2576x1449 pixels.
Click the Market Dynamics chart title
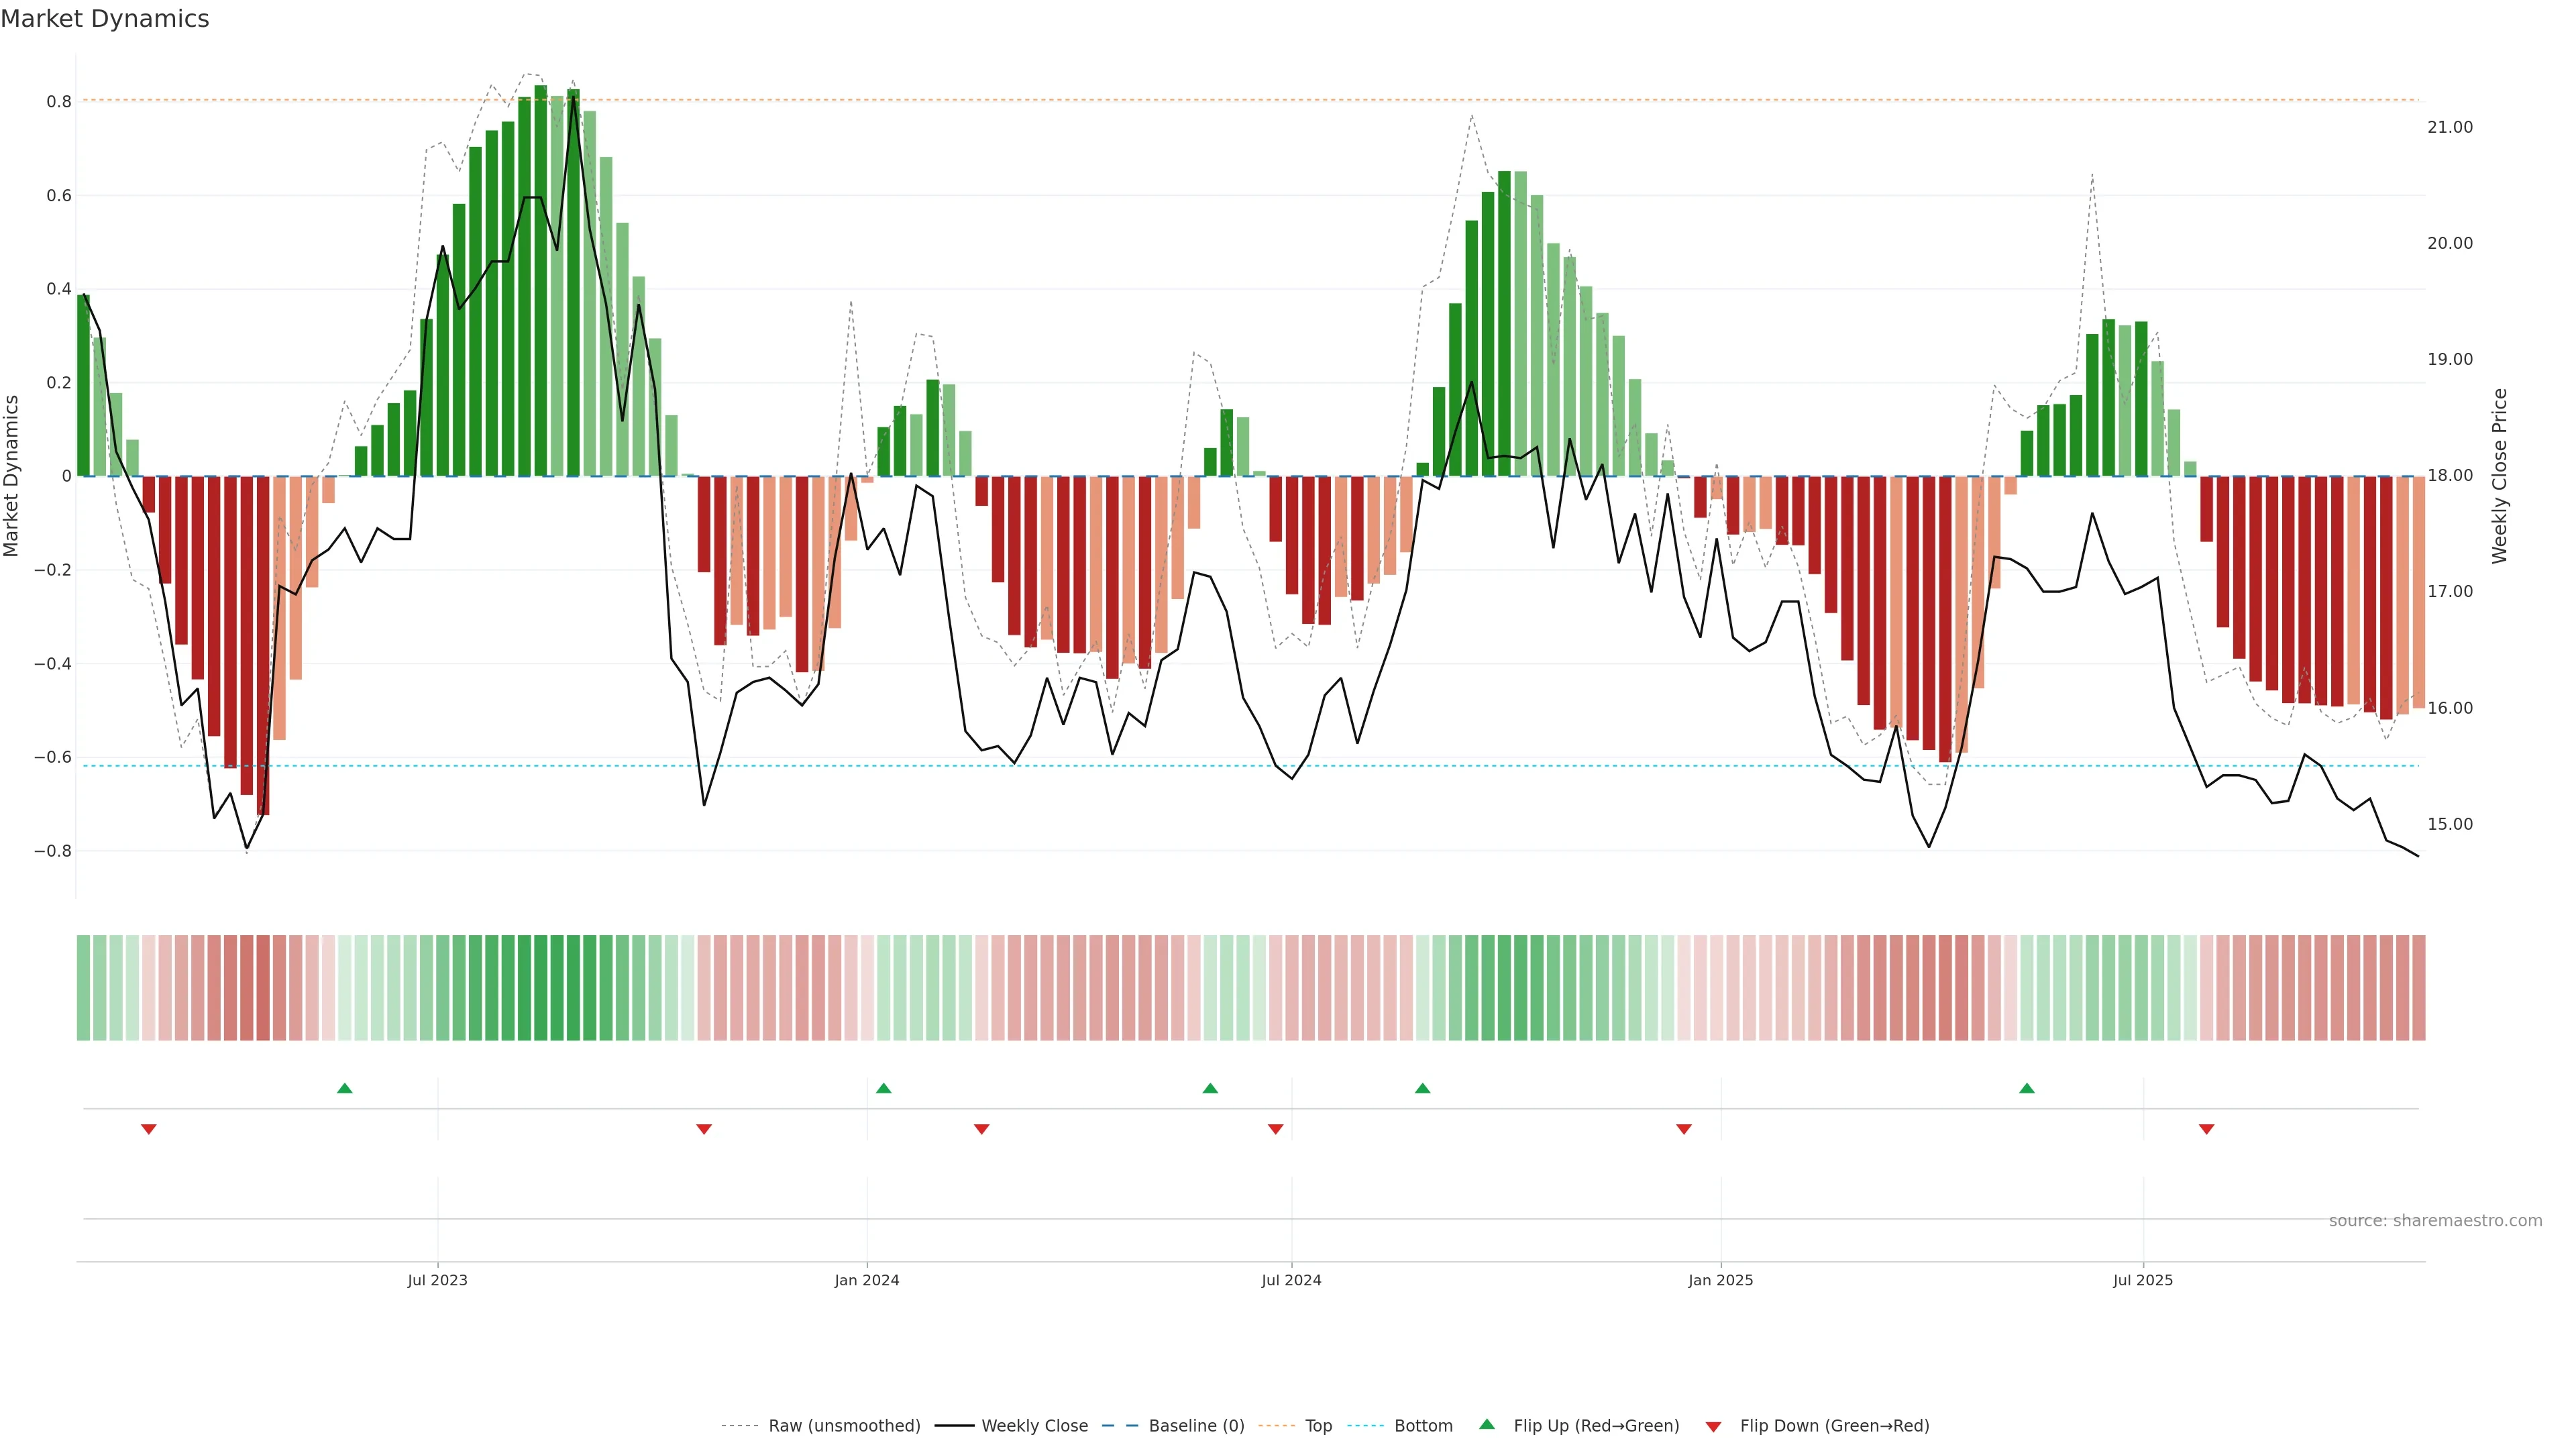click(x=105, y=19)
